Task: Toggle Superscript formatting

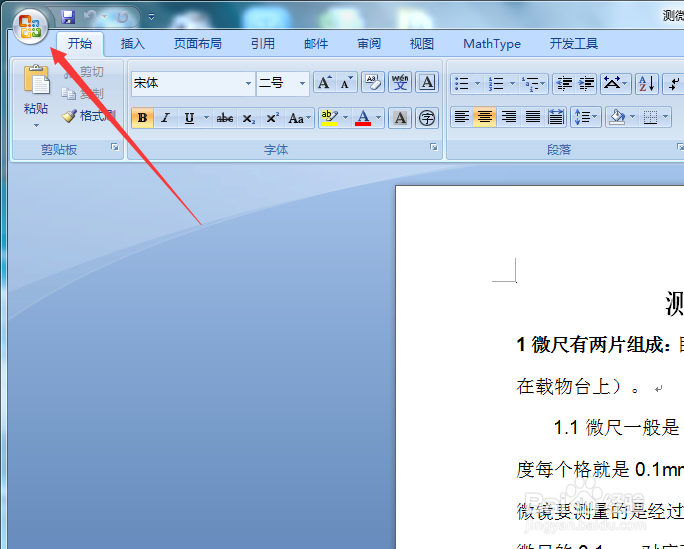Action: click(x=273, y=118)
